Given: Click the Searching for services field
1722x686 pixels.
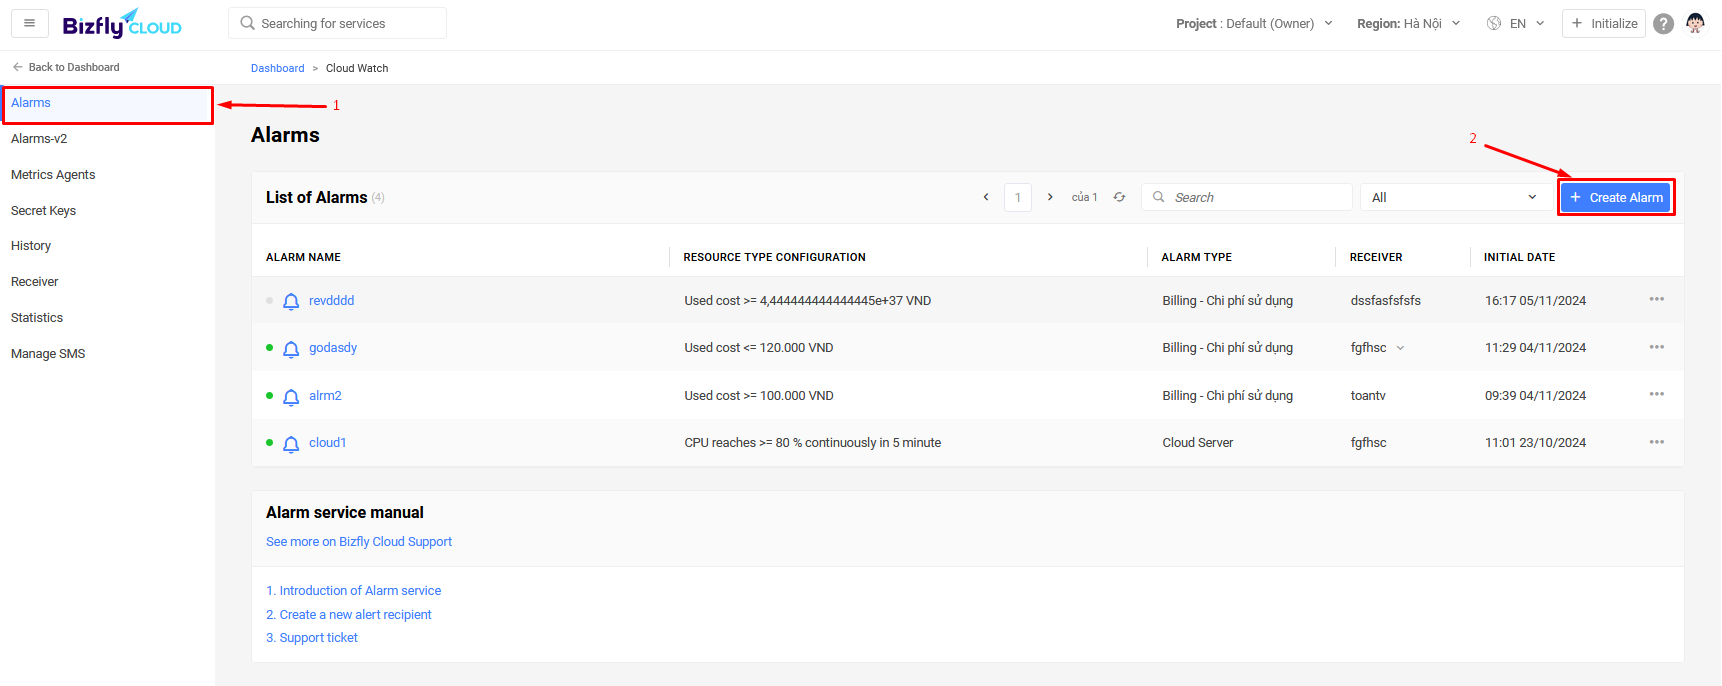Looking at the screenshot, I should (337, 23).
